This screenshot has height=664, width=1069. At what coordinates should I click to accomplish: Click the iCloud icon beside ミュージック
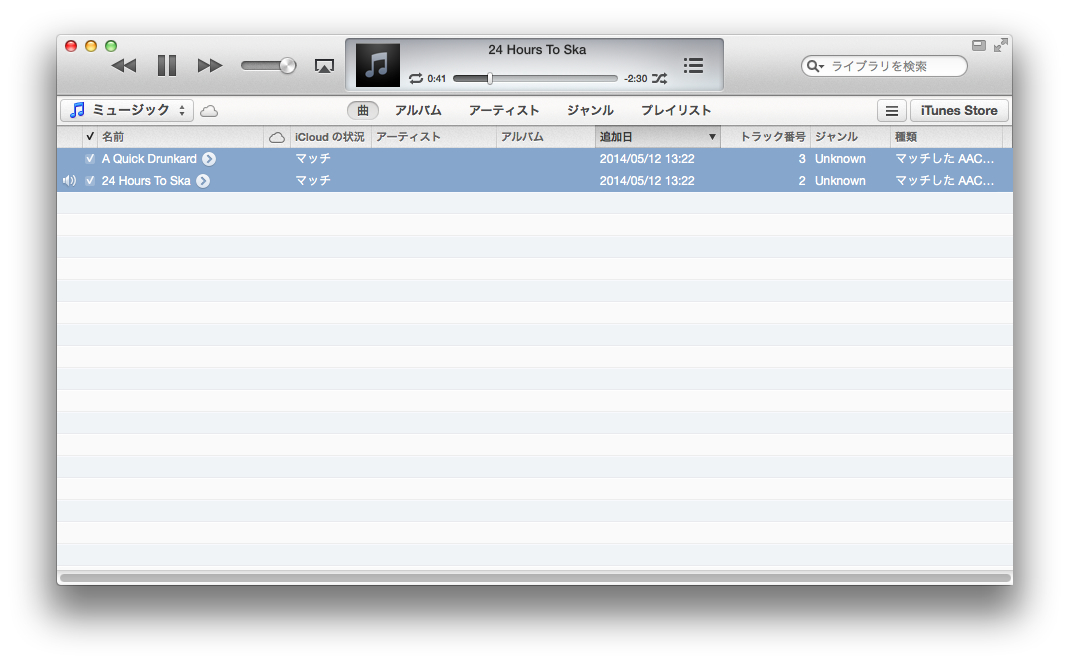[x=209, y=111]
